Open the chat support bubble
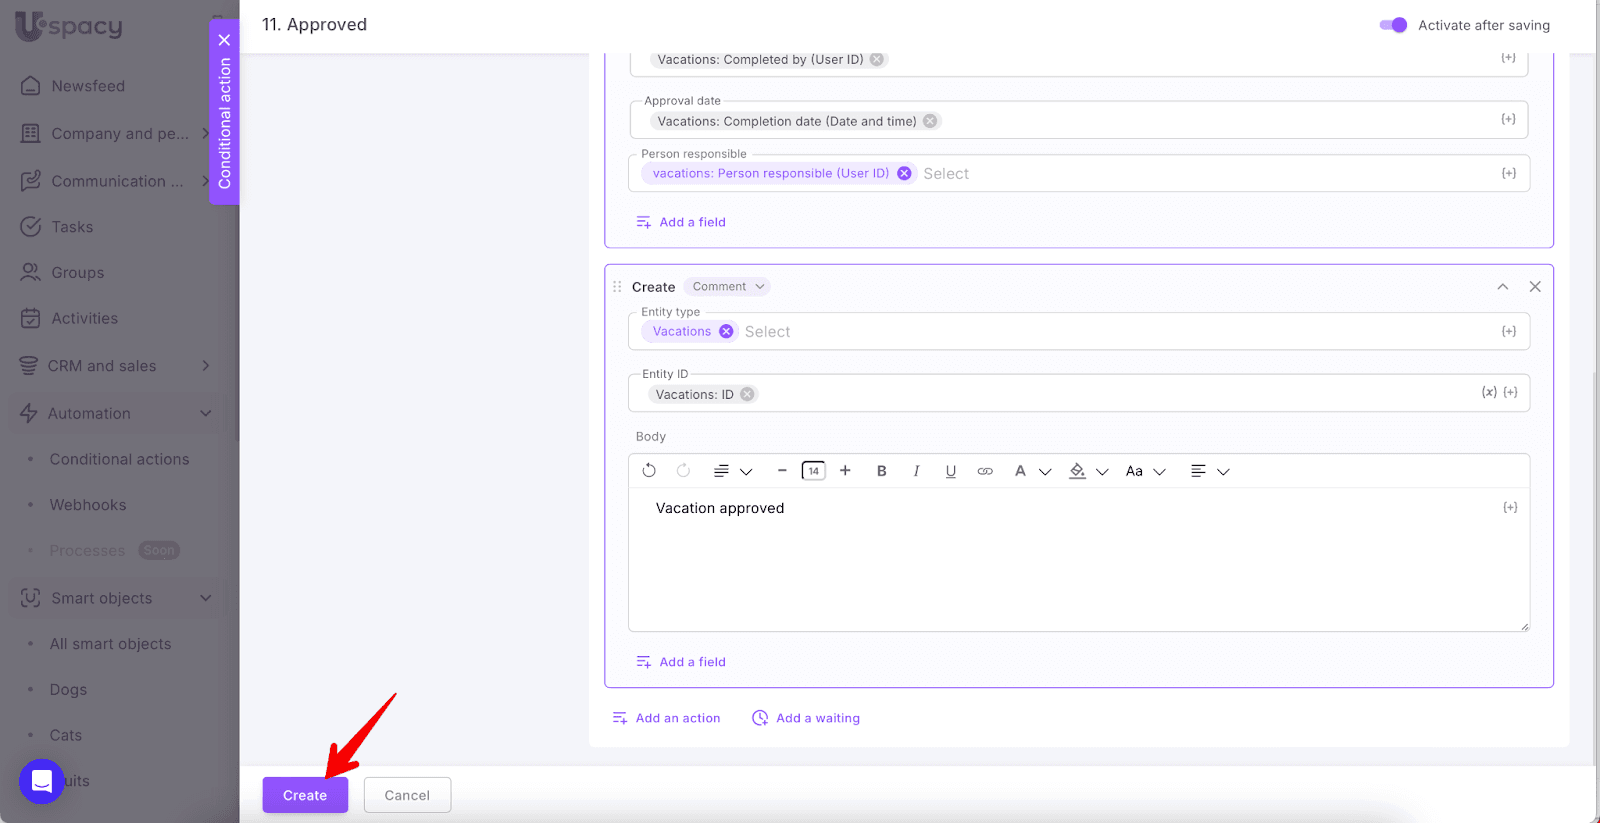 [42, 781]
